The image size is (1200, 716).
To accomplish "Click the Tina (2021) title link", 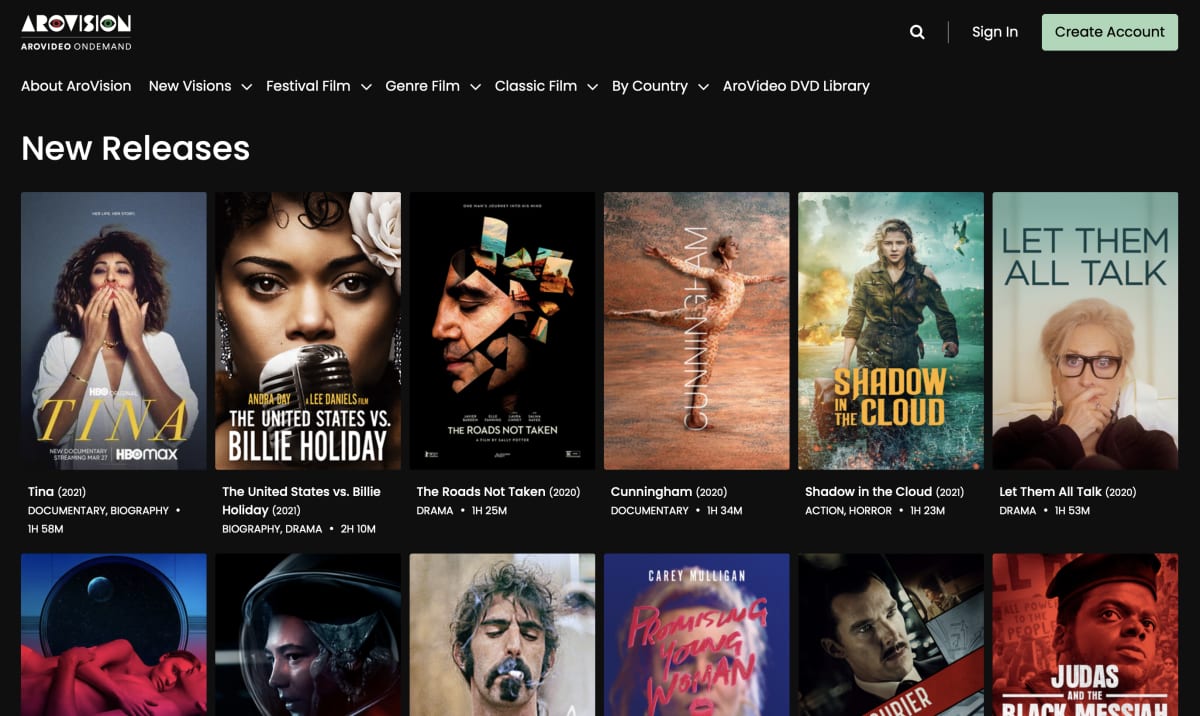I will (x=55, y=492).
